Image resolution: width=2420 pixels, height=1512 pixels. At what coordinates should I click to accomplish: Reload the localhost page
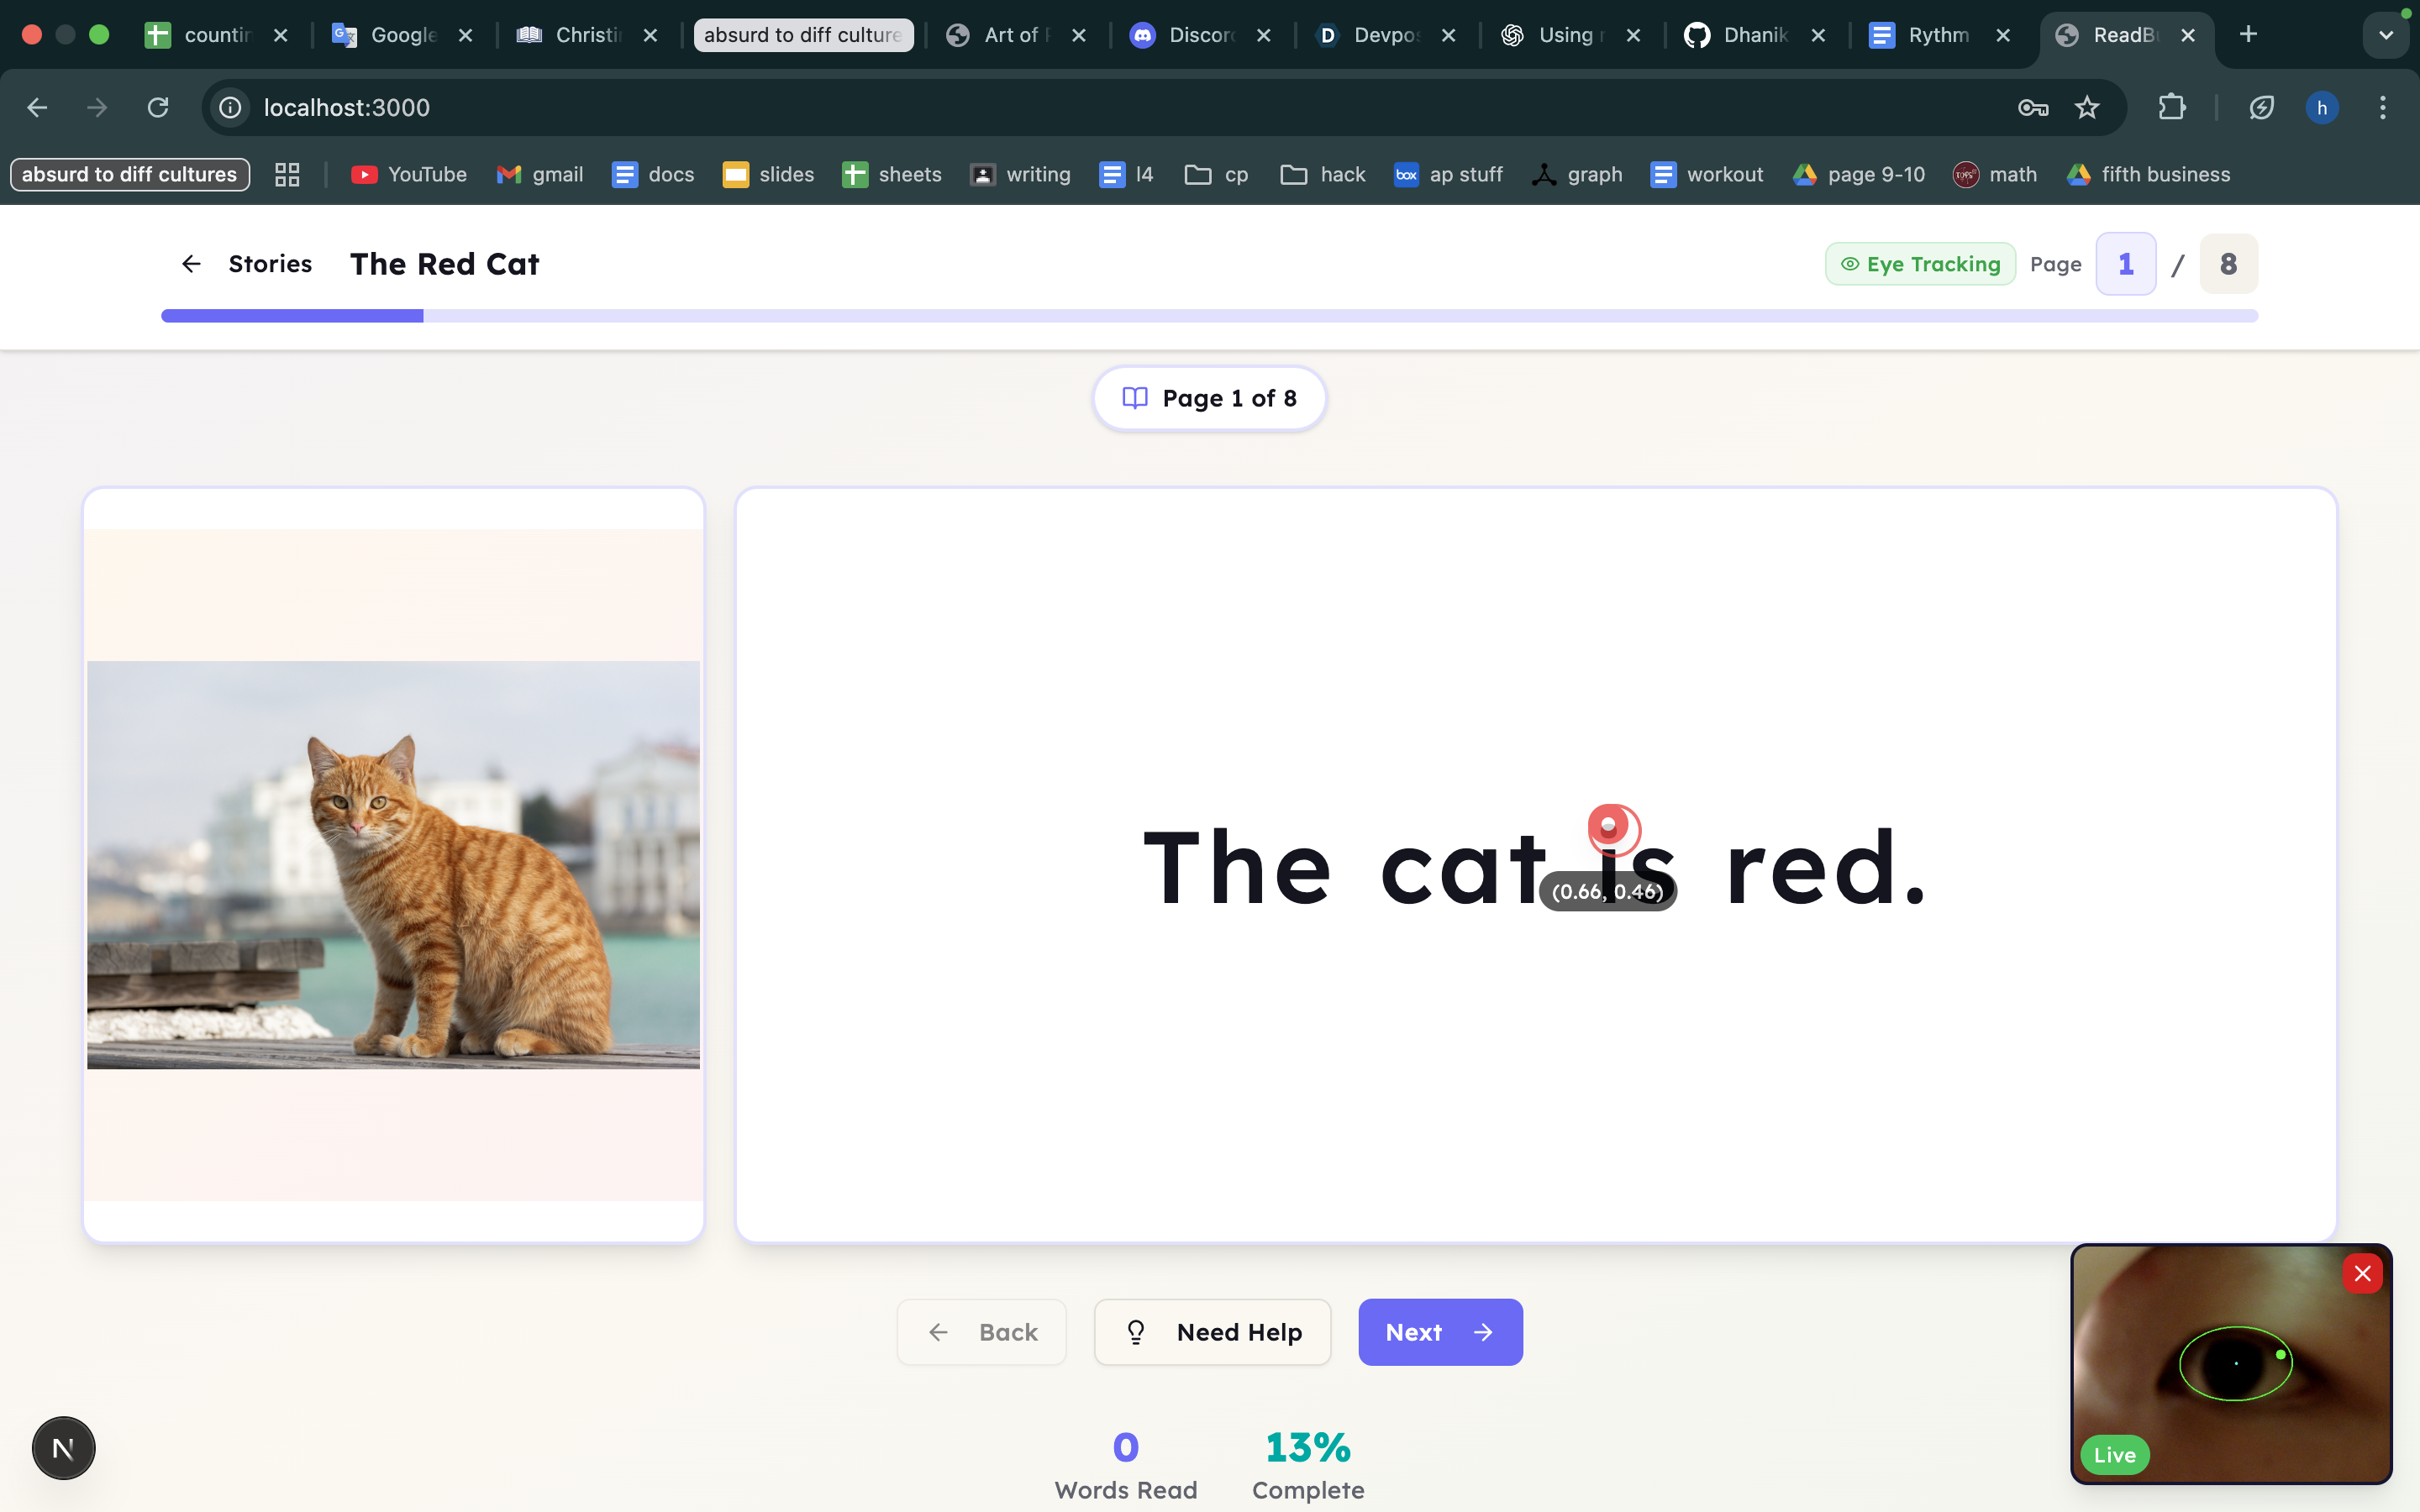click(x=158, y=108)
